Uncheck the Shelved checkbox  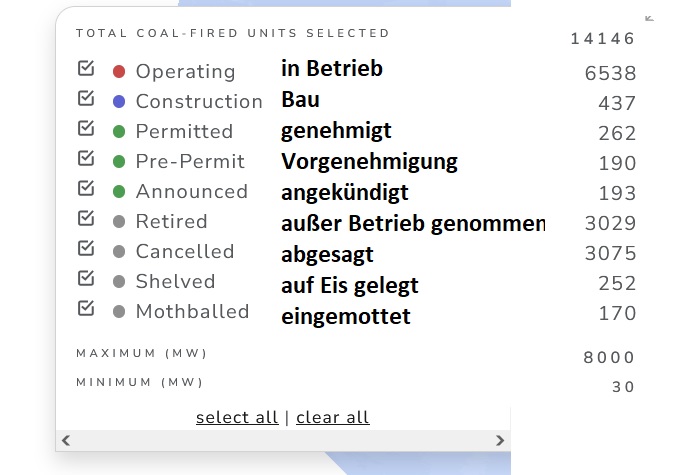[86, 279]
